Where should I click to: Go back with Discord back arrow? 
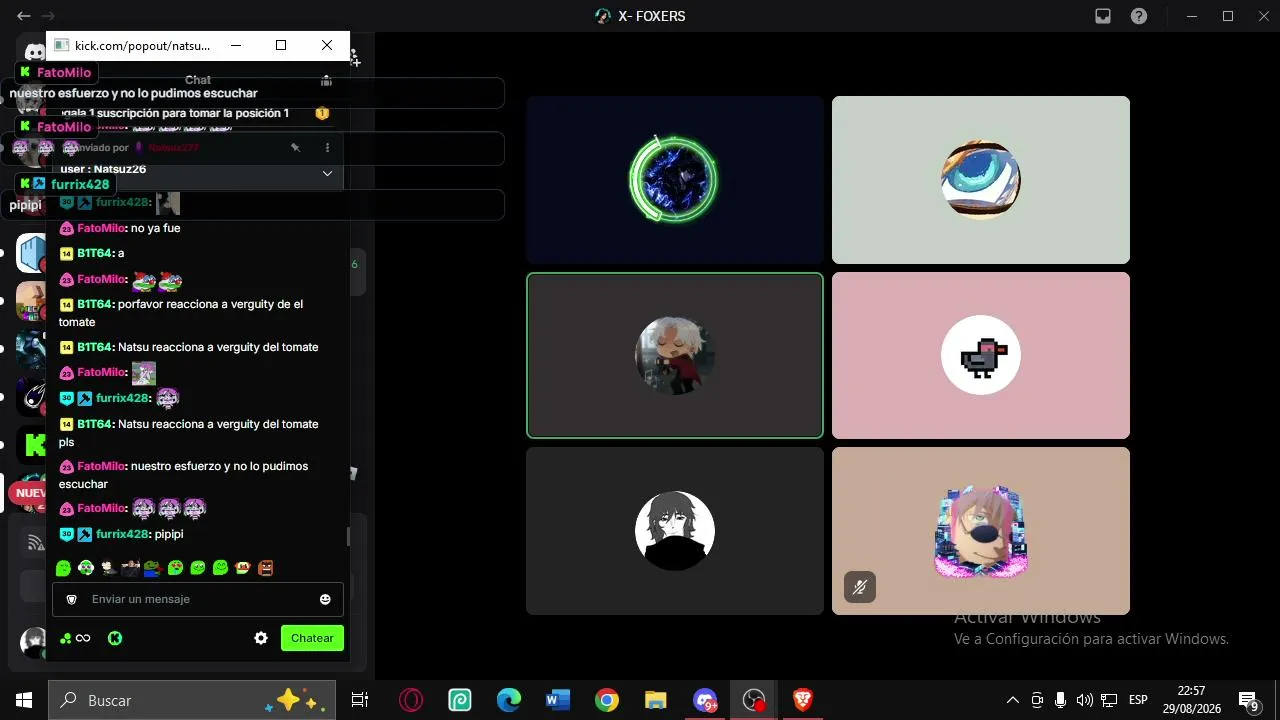click(x=24, y=16)
